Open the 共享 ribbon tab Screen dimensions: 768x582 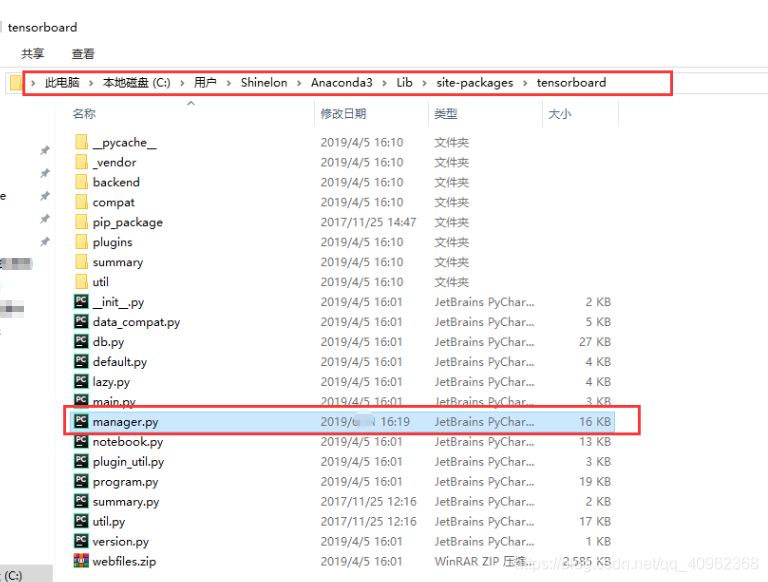pos(33,53)
